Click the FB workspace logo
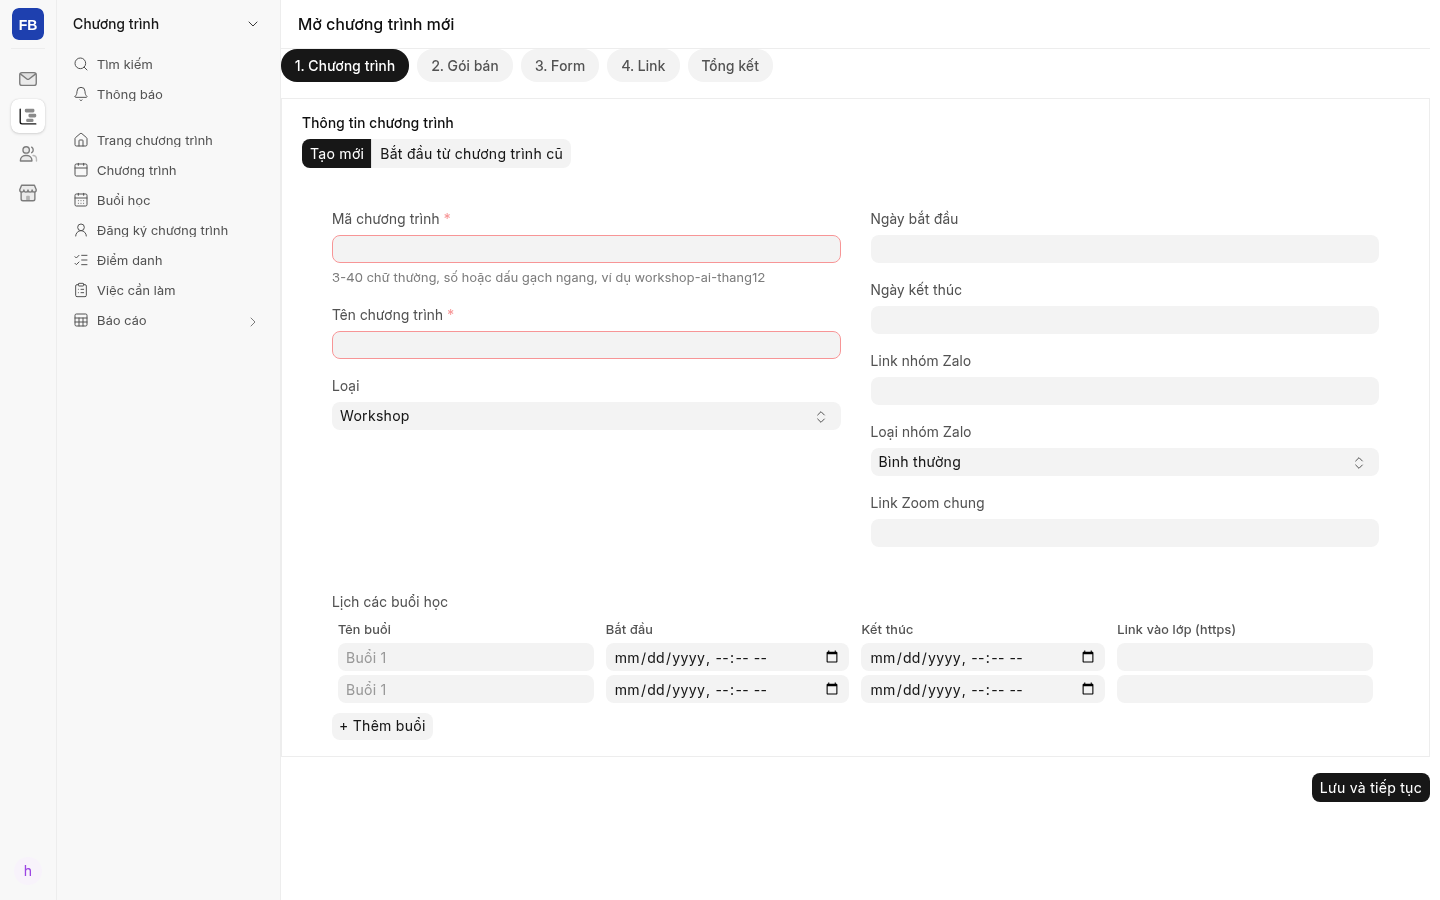Viewport: 1440px width, 900px height. (28, 24)
